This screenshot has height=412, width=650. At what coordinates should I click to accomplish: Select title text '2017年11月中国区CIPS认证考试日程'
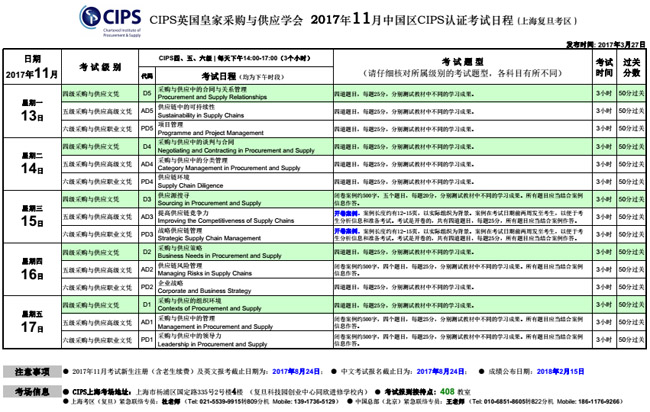[x=412, y=19]
